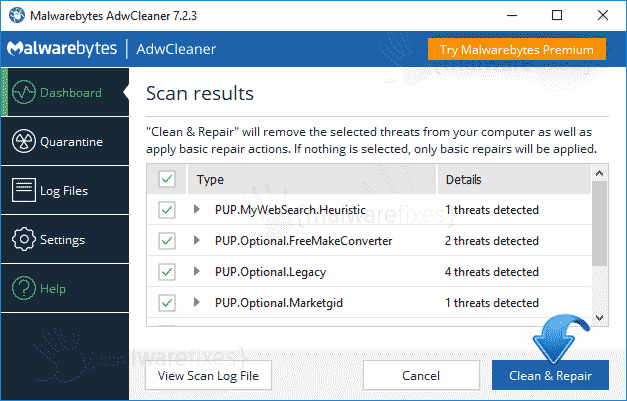Select the PUP.Optional.Marketgid entry text
The width and height of the screenshot is (627, 401).
(279, 303)
